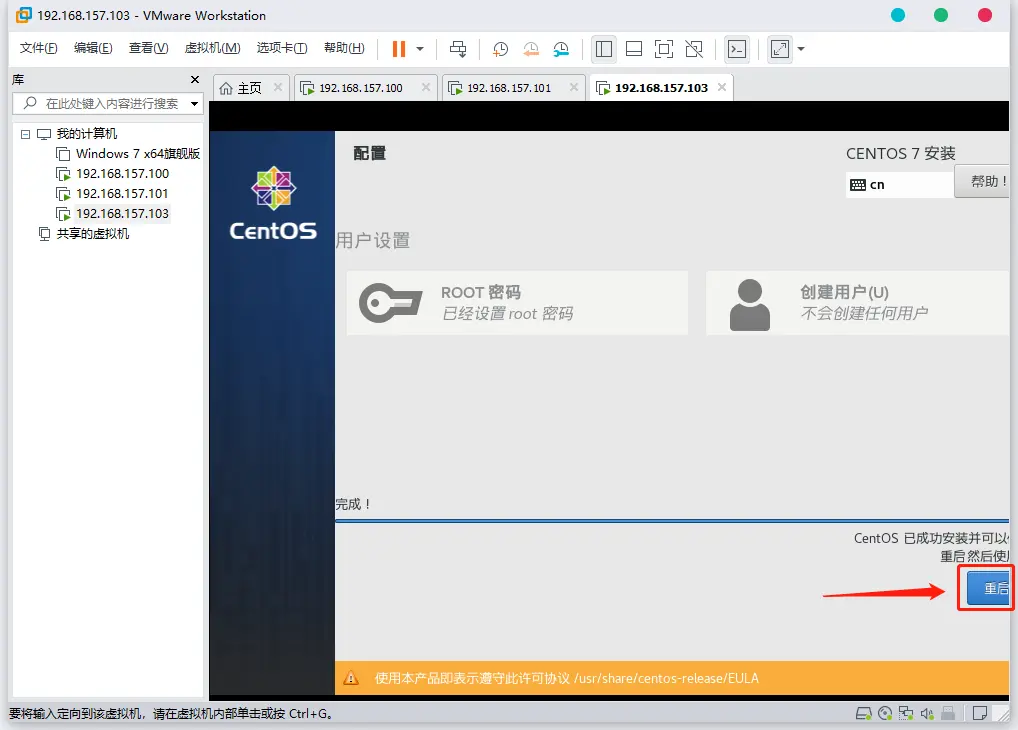
Task: Close the 库 library panel
Action: (195, 79)
